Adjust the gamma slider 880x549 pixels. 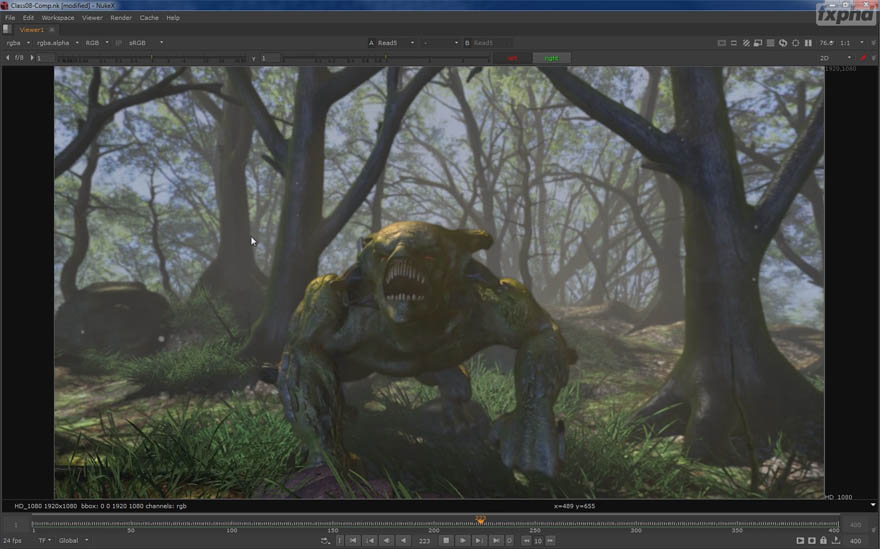(x=386, y=58)
